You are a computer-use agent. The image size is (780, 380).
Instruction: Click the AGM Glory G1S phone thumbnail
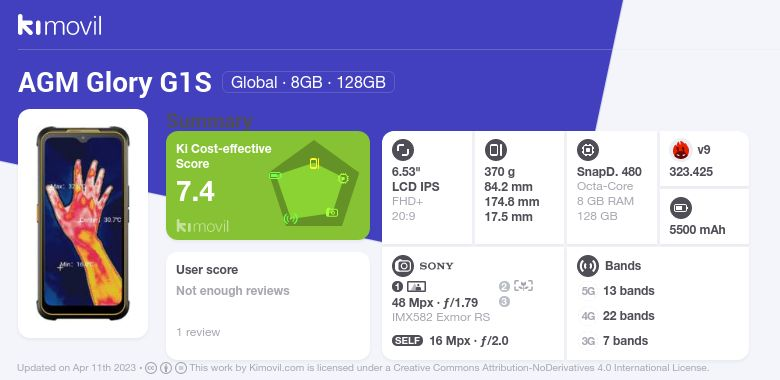[83, 223]
